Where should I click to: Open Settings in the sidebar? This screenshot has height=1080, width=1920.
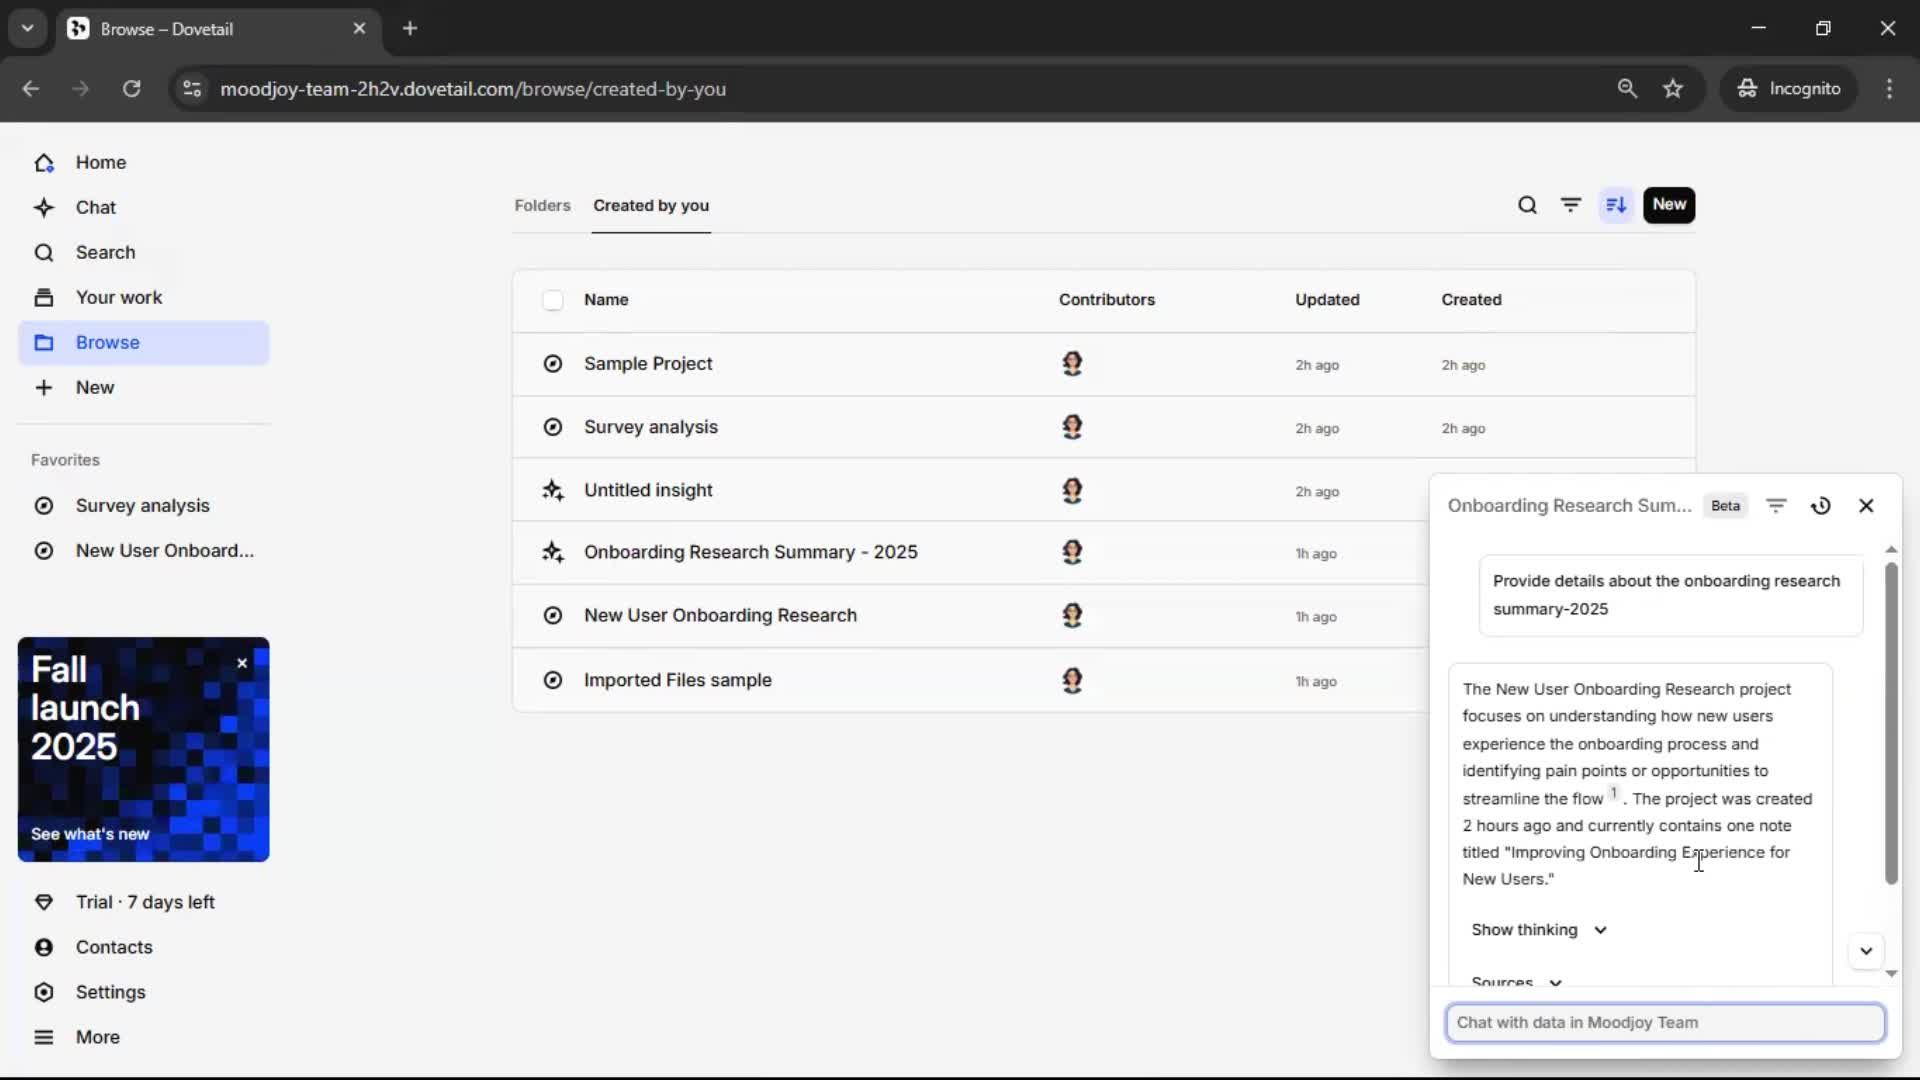click(110, 992)
